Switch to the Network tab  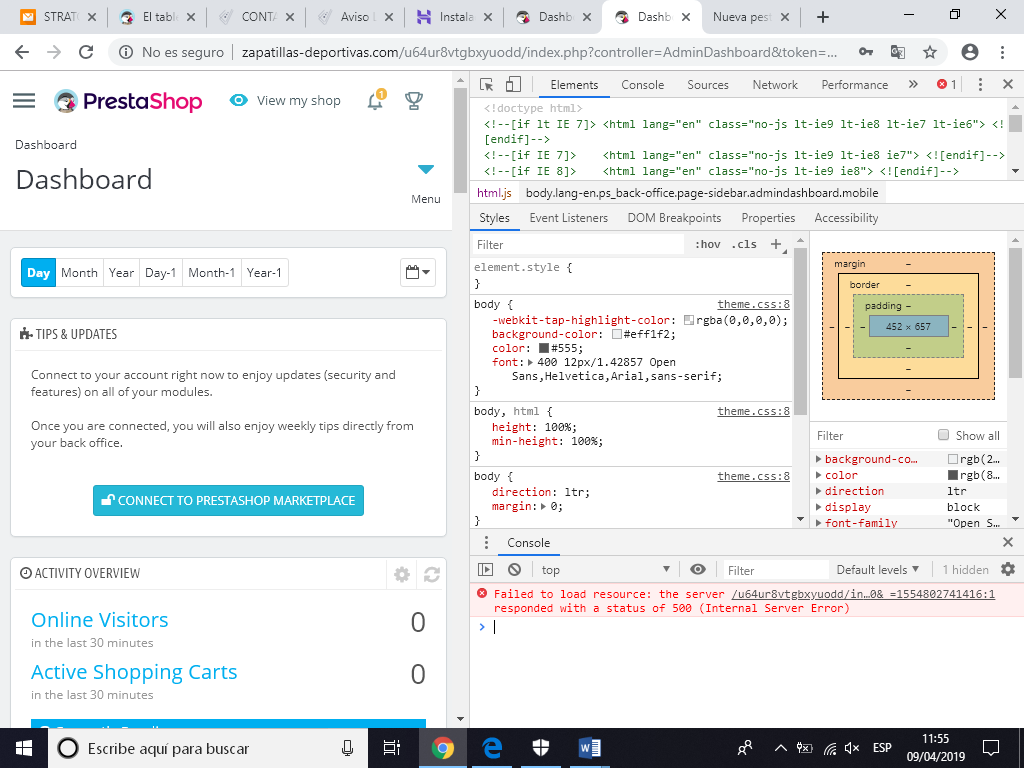pyautogui.click(x=775, y=85)
